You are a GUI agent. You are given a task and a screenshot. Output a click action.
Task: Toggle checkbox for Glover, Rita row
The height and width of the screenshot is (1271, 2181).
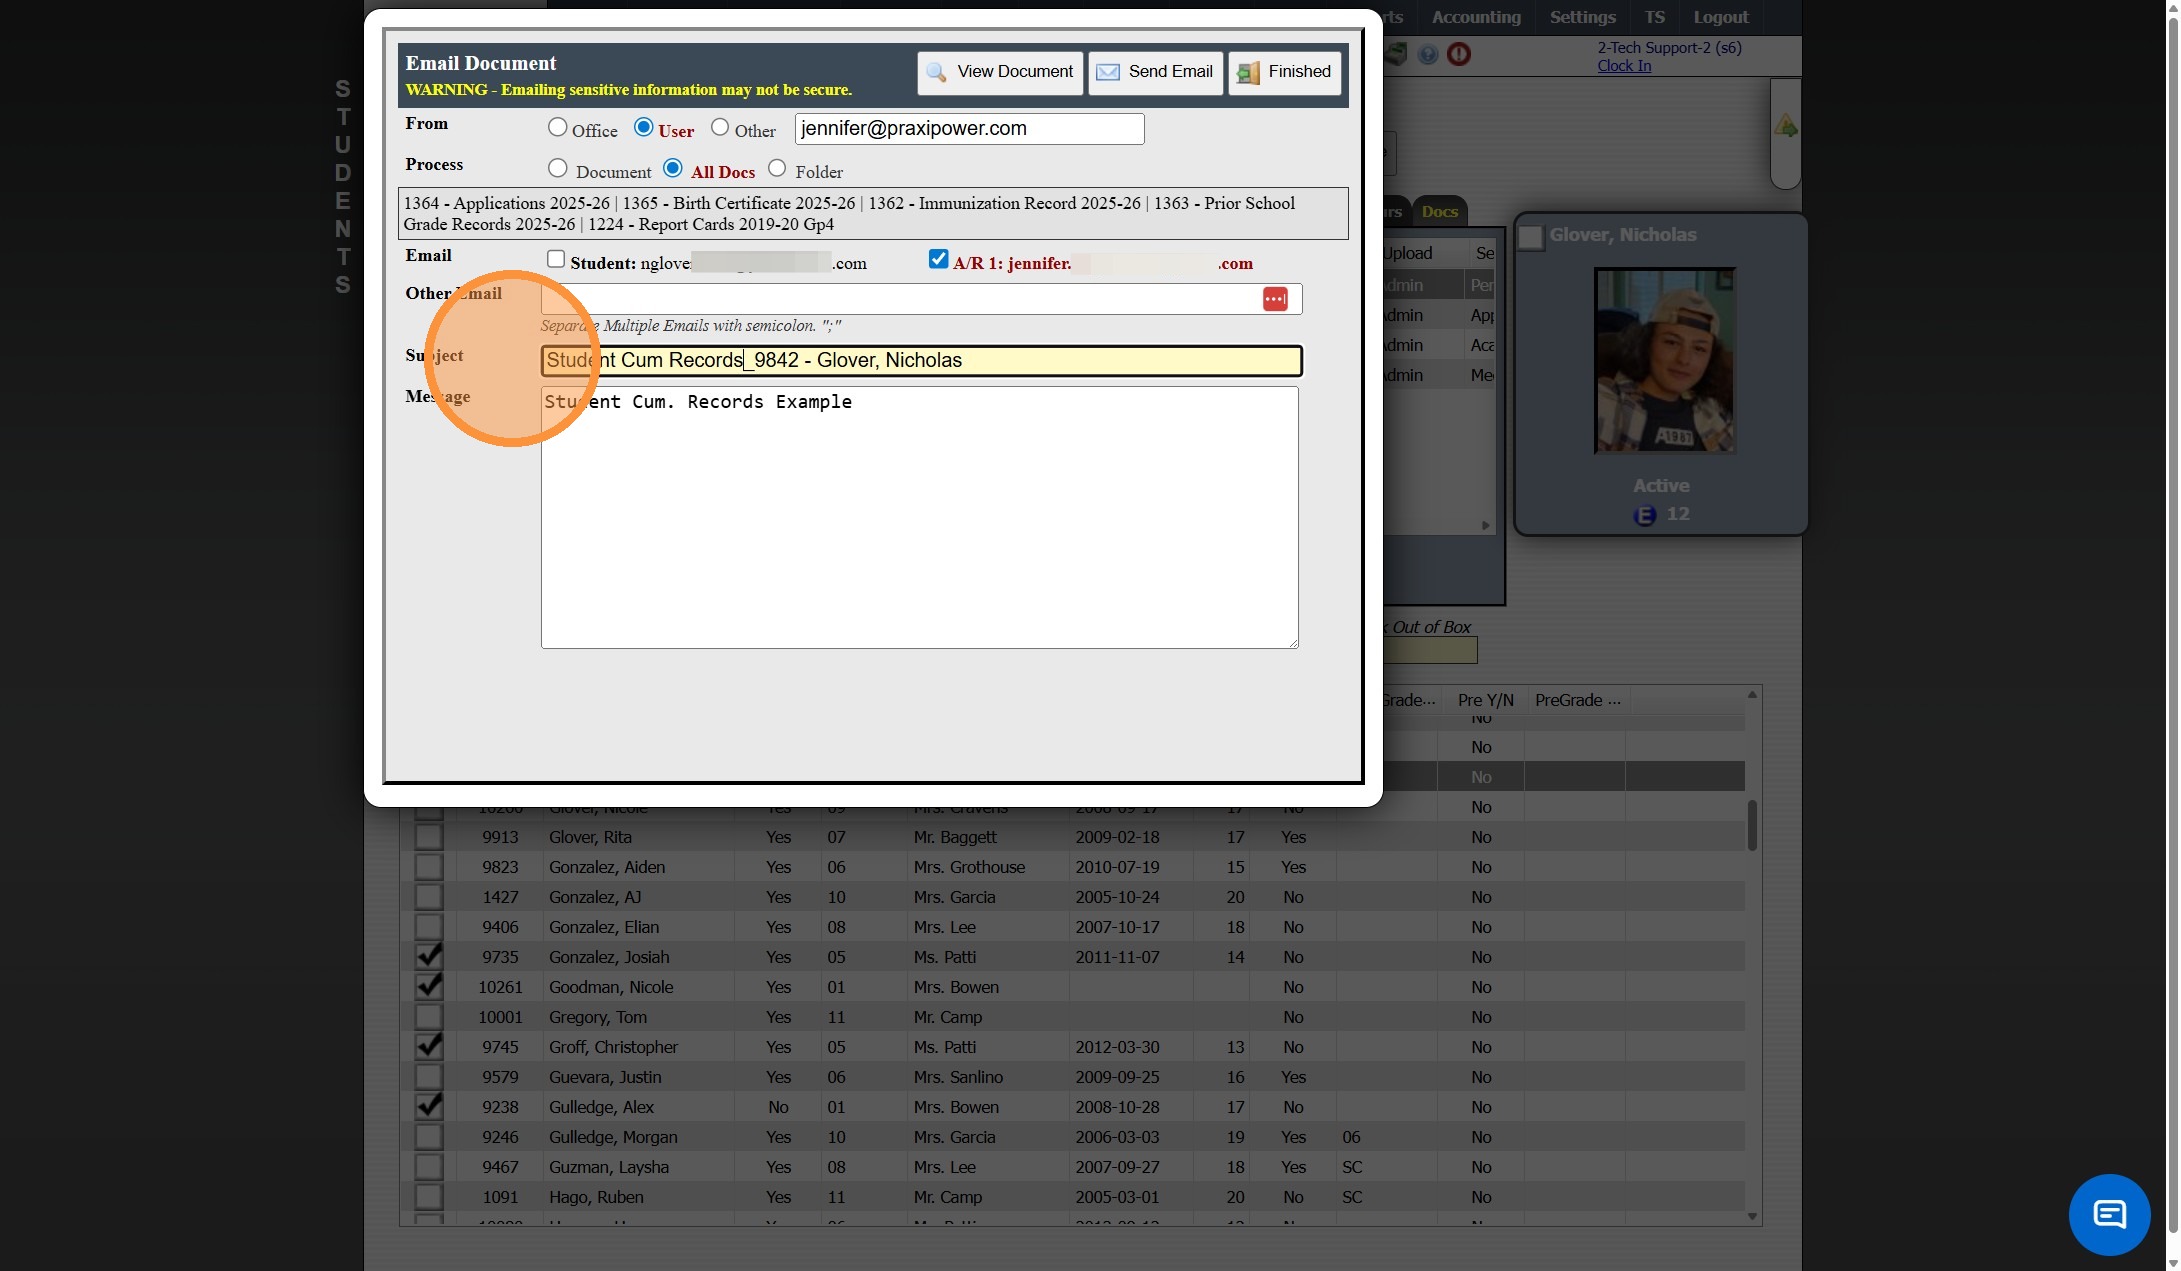(428, 837)
